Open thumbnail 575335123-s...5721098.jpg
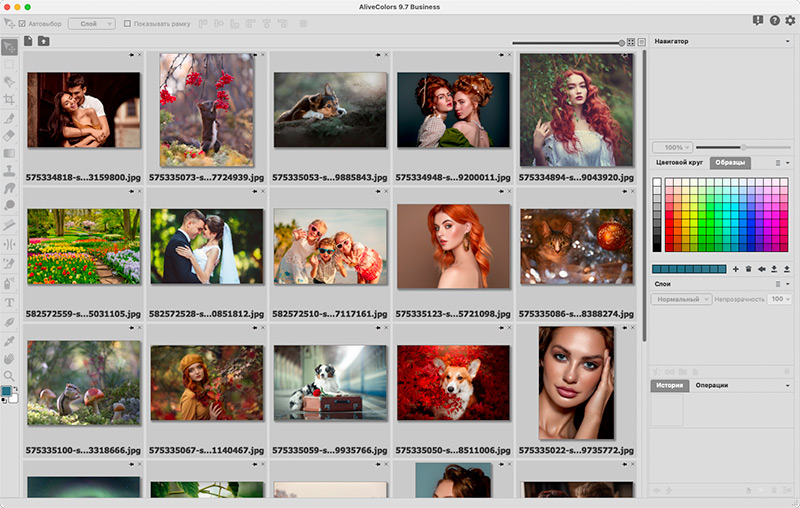Image resolution: width=800 pixels, height=508 pixels. (x=453, y=246)
